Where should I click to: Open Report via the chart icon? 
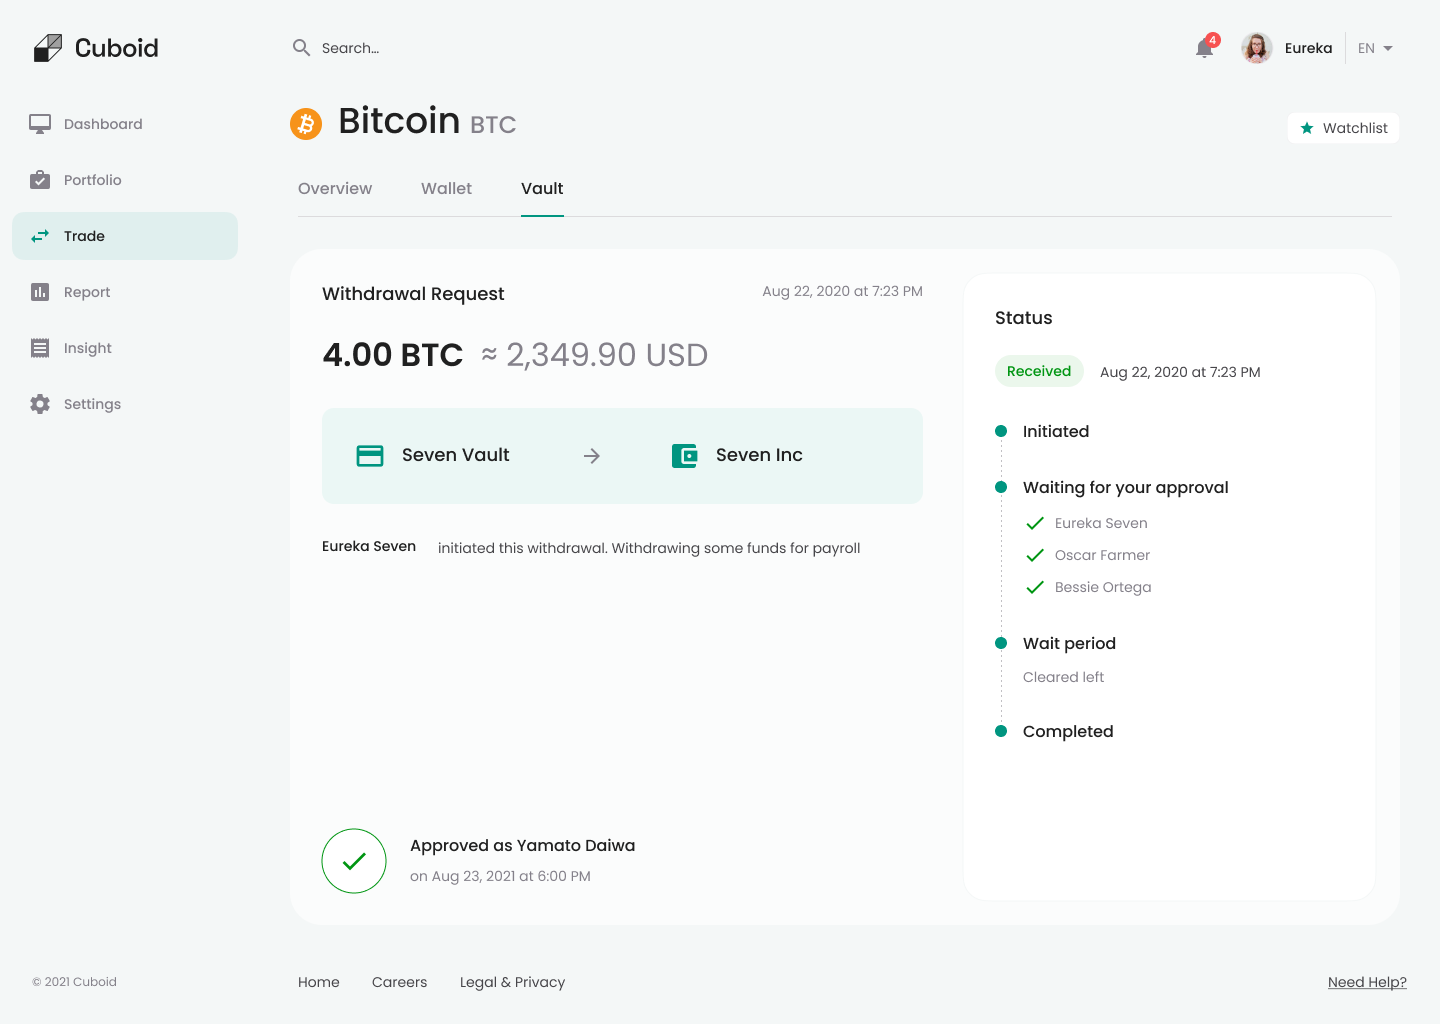pos(39,291)
